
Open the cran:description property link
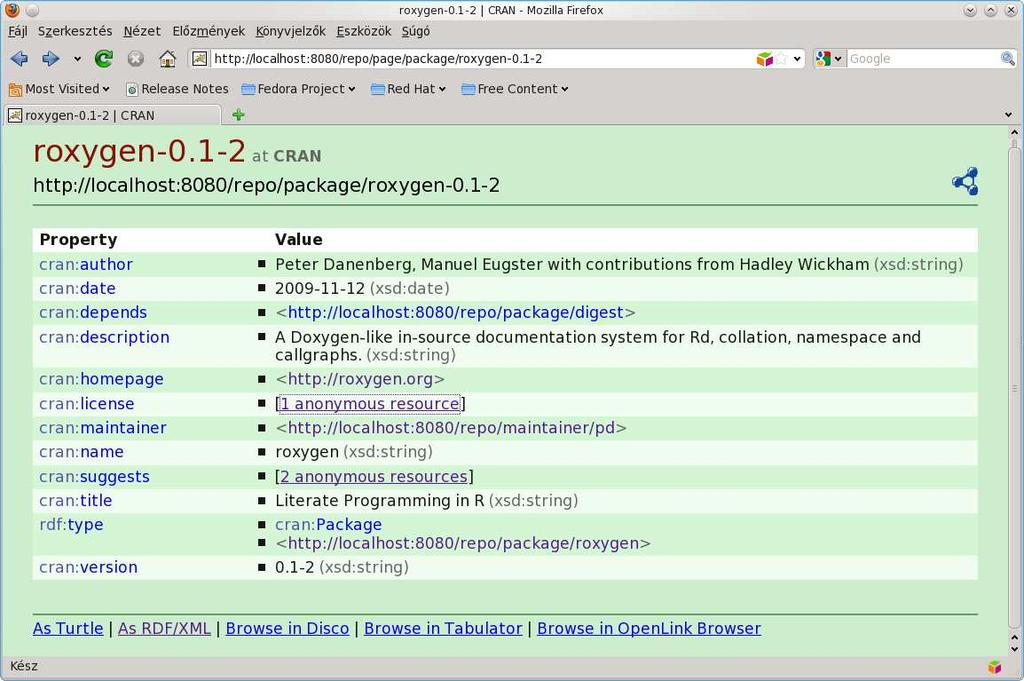tap(104, 338)
